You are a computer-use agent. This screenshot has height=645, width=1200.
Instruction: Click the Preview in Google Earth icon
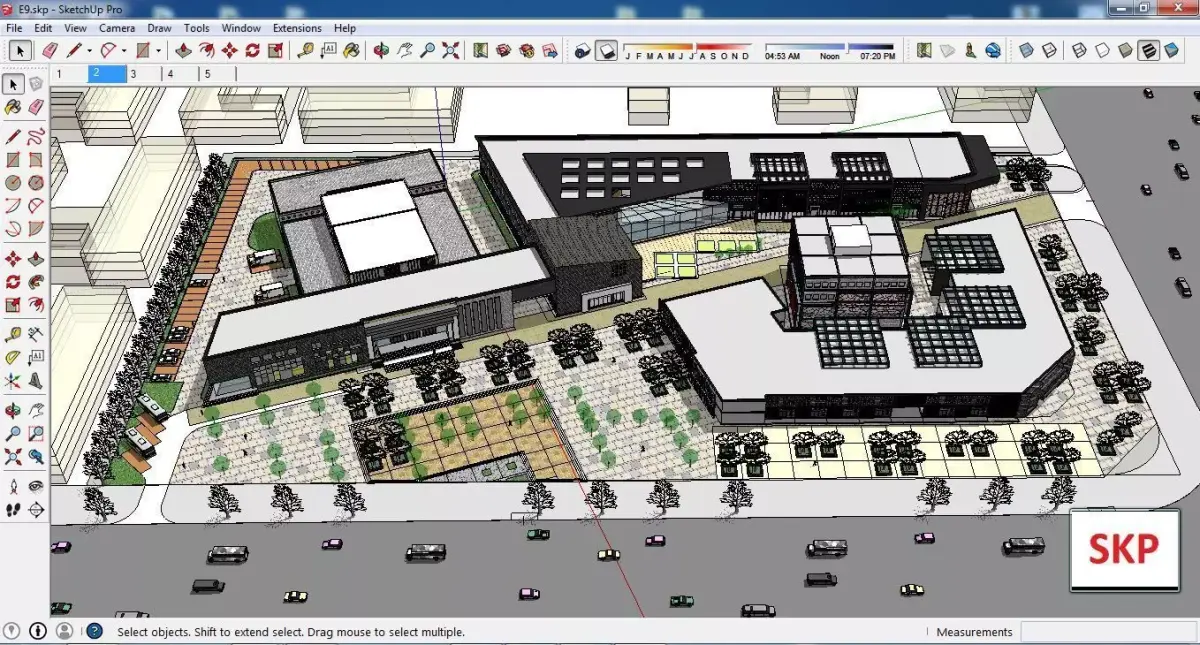pos(993,50)
